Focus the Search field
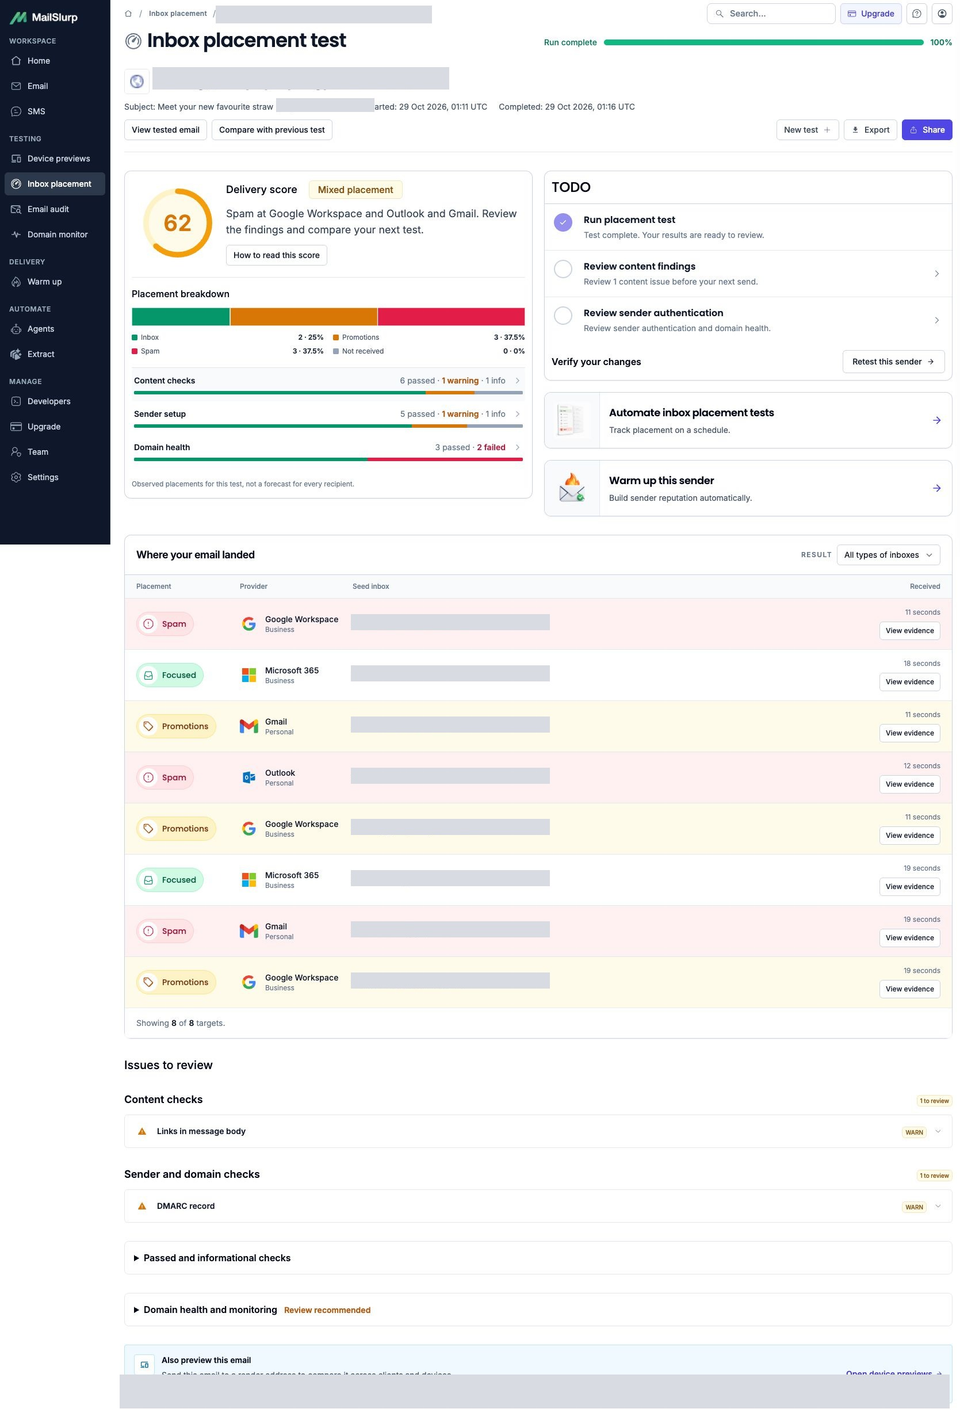960x1410 pixels. [x=771, y=14]
